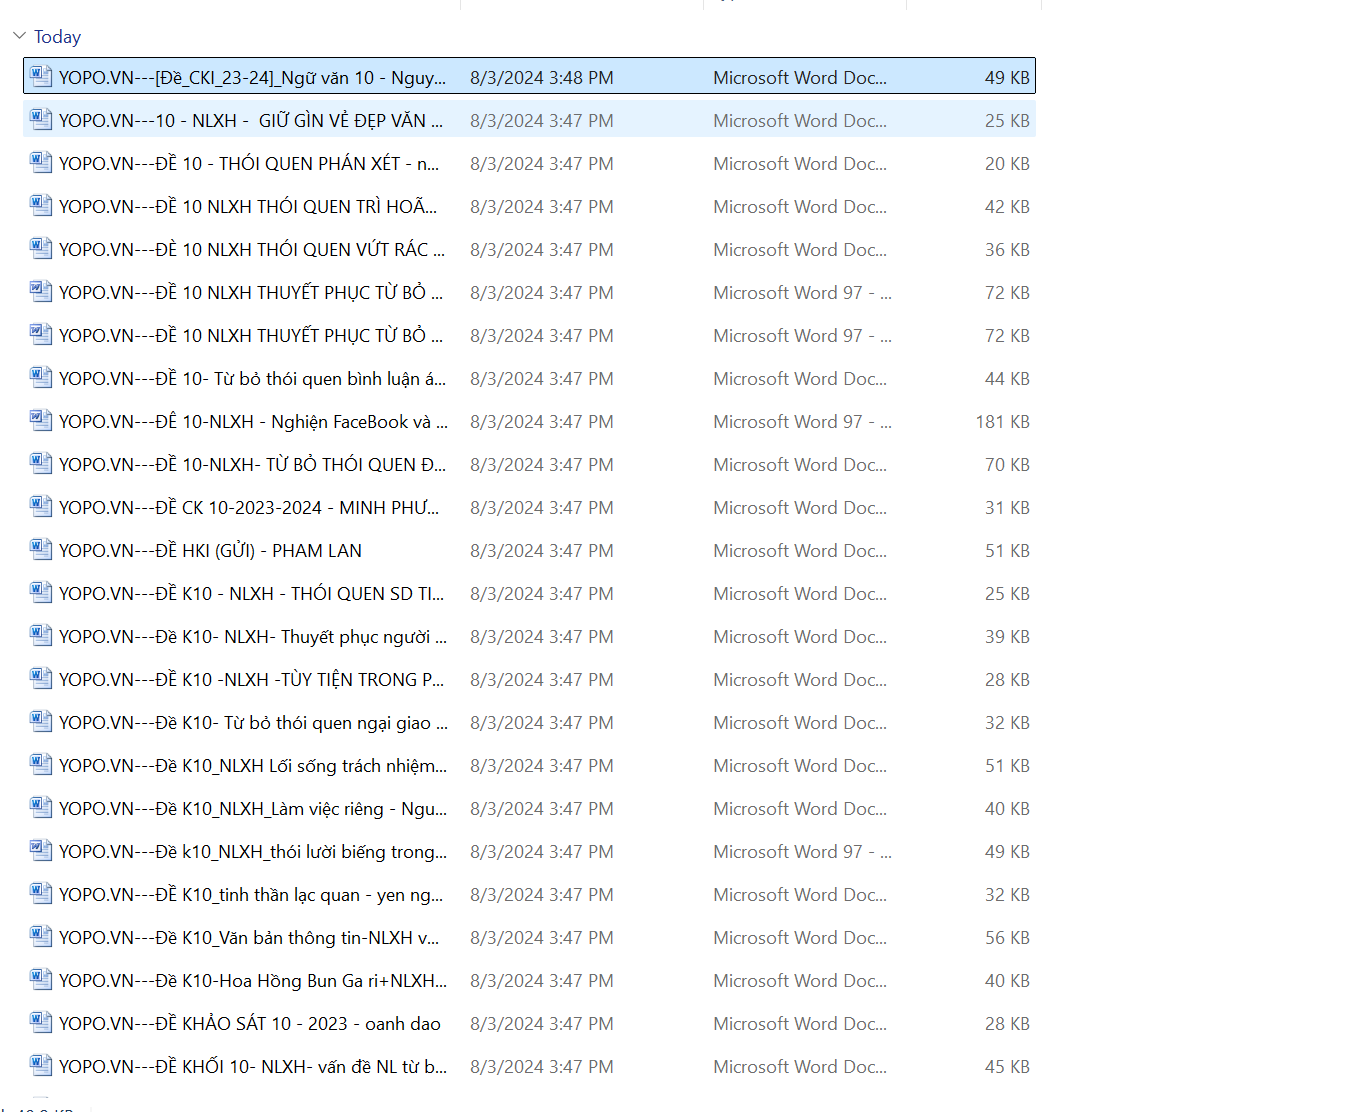The width and height of the screenshot is (1348, 1112).
Task: Click date cell of PHAM LAN row
Action: (542, 551)
